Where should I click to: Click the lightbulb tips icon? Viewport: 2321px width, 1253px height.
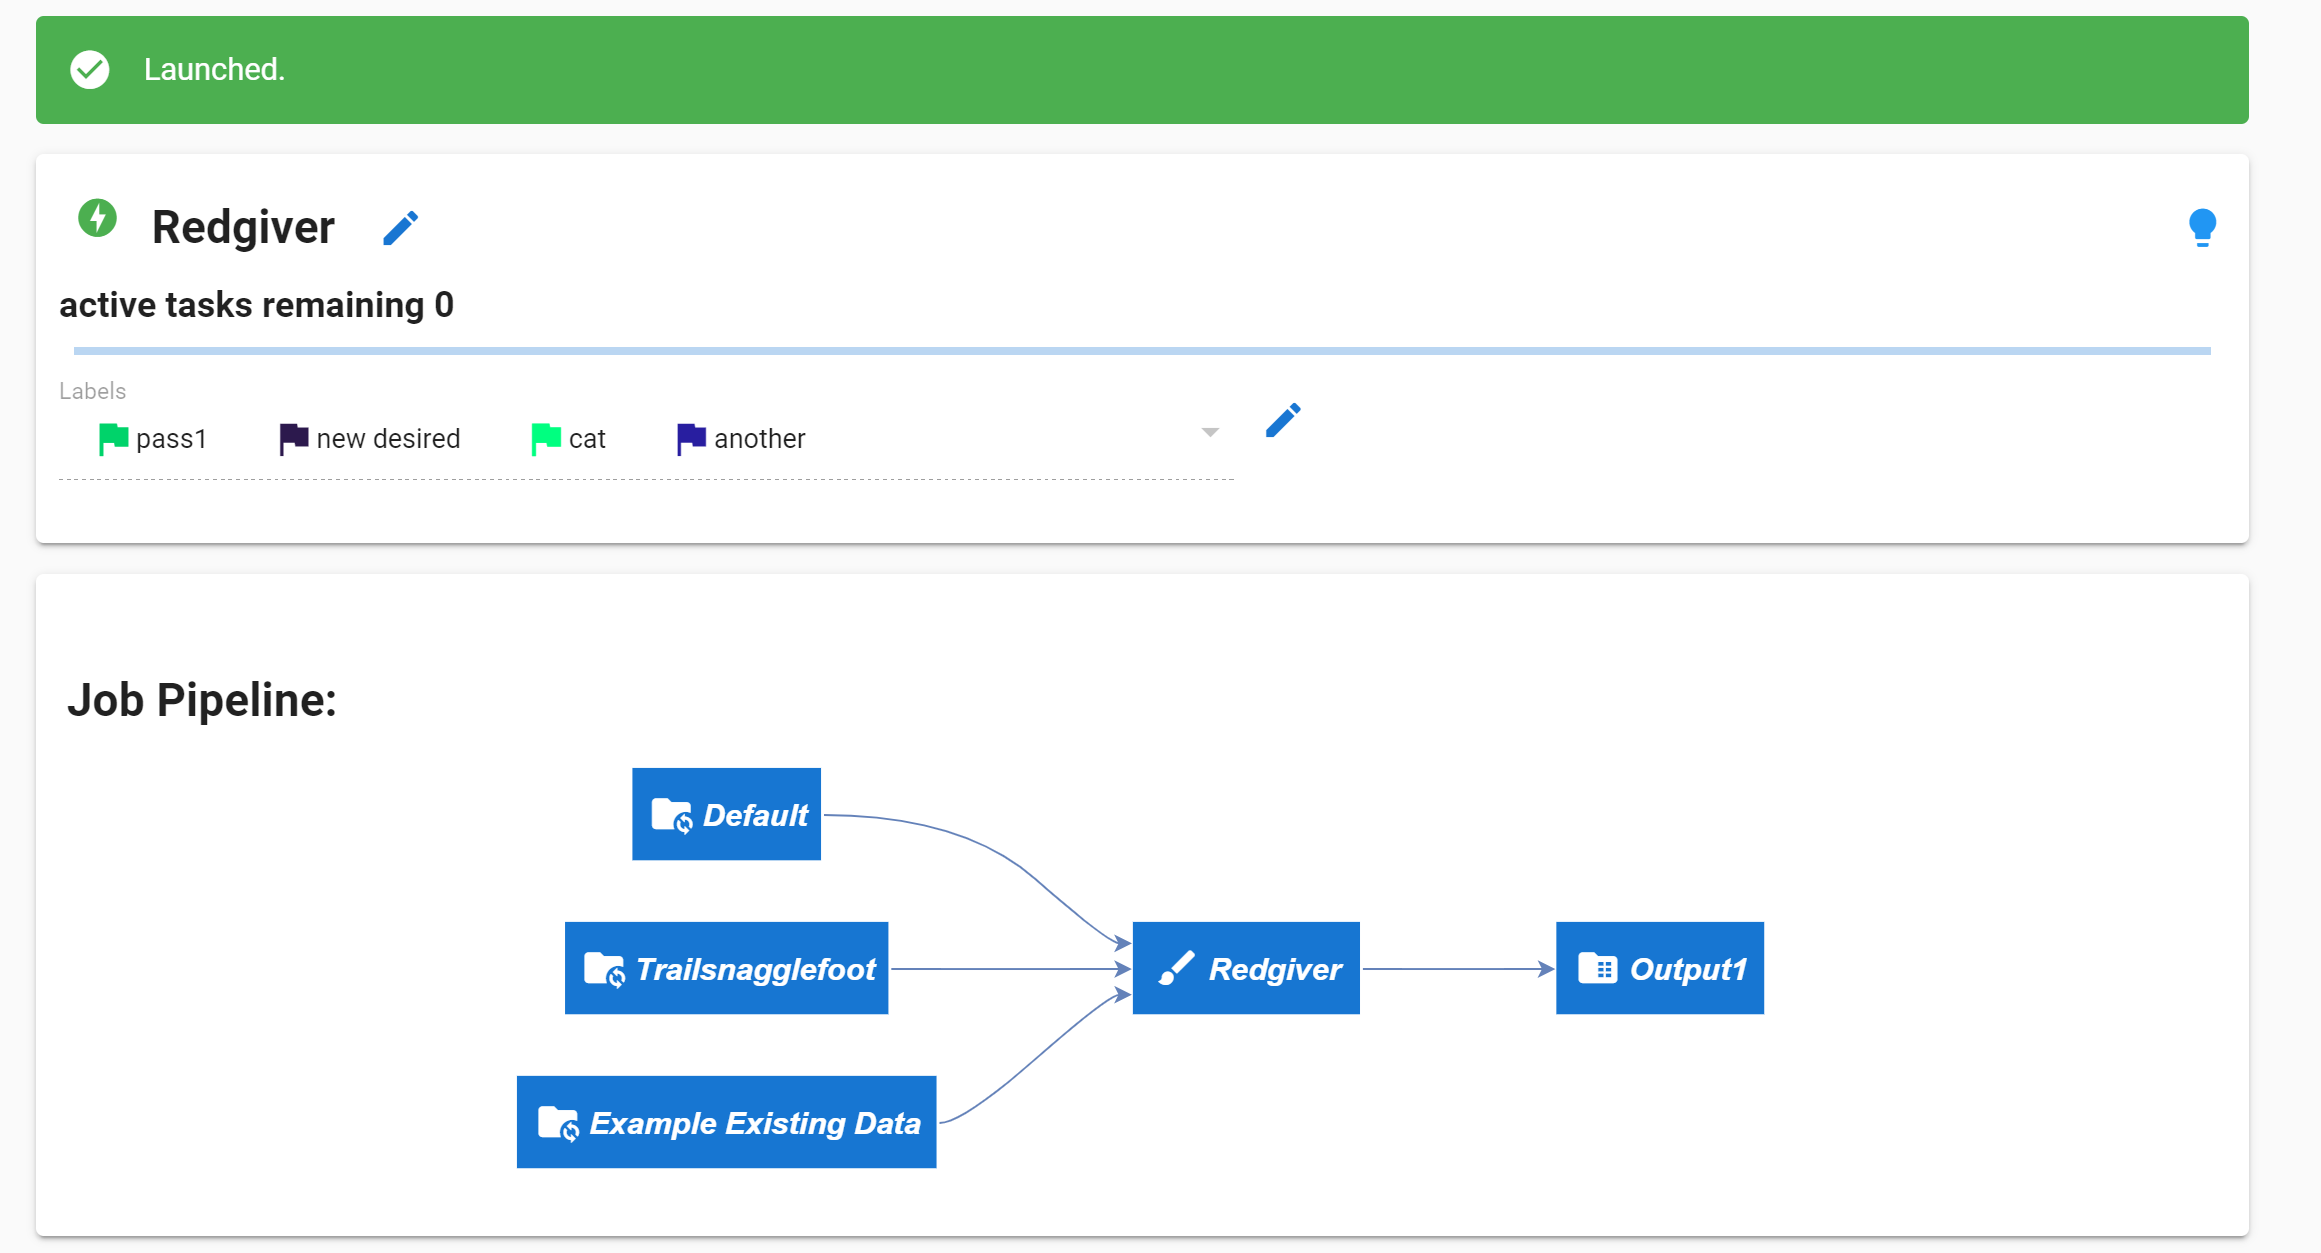coord(2201,227)
